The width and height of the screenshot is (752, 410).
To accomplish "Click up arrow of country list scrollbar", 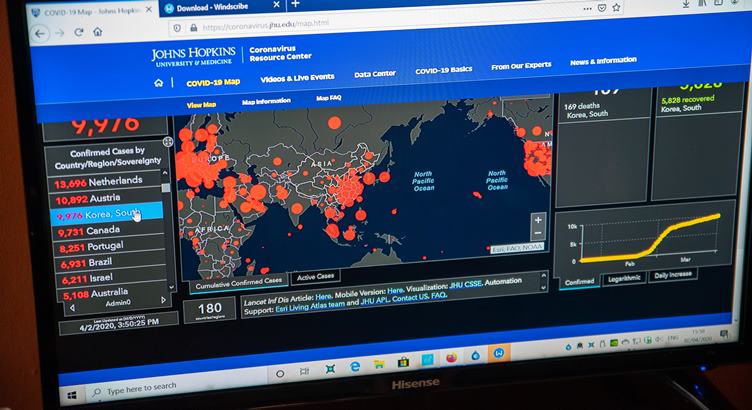I will click(165, 173).
